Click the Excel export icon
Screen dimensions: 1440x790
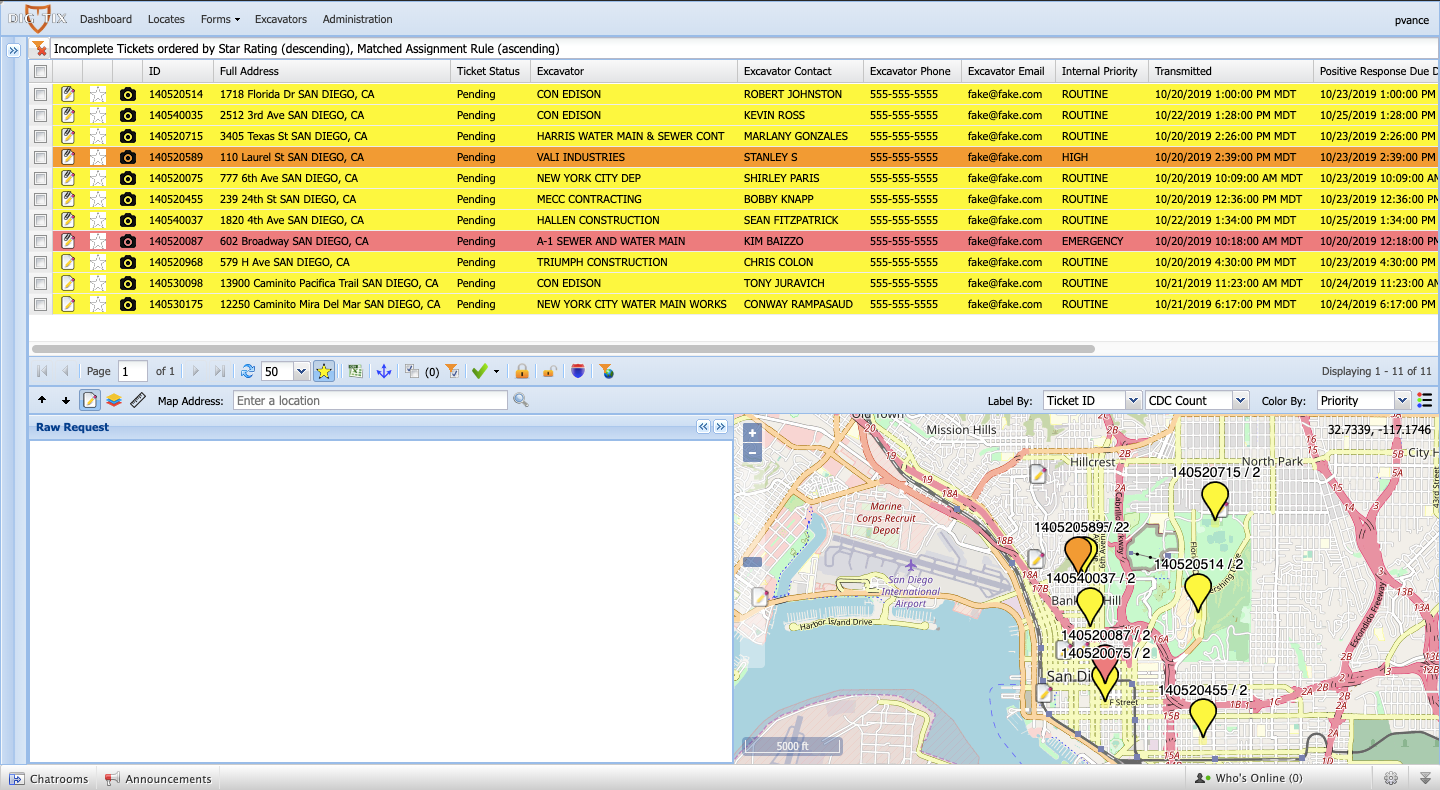[x=355, y=371]
